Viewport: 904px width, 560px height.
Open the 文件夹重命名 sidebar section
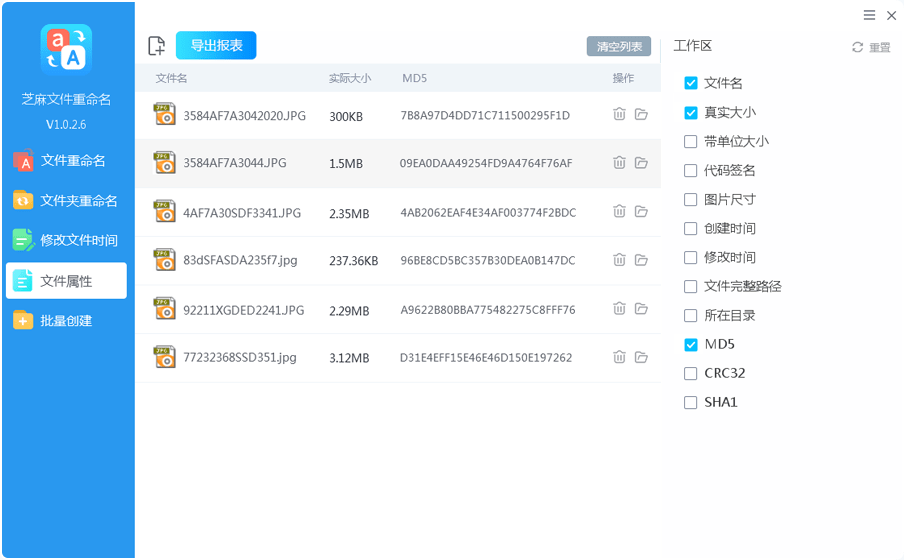tap(66, 201)
